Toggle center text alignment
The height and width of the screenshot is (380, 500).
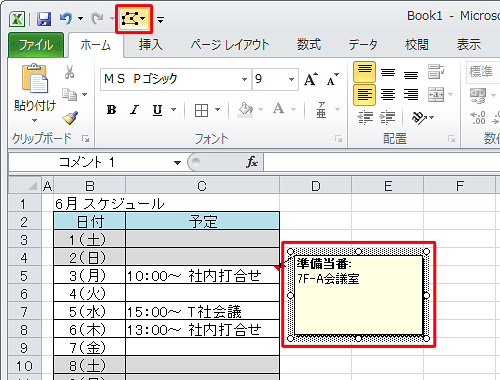388,95
